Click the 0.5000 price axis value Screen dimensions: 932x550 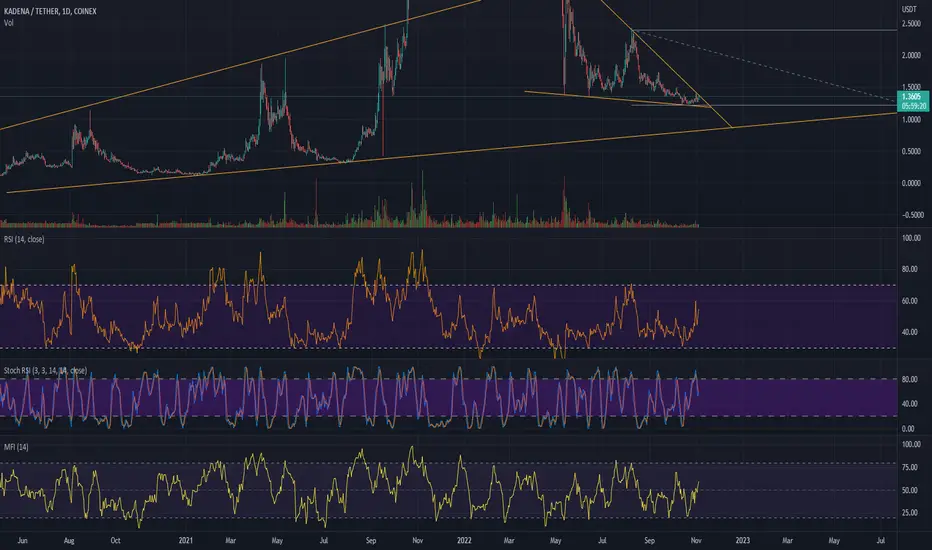pyautogui.click(x=911, y=151)
